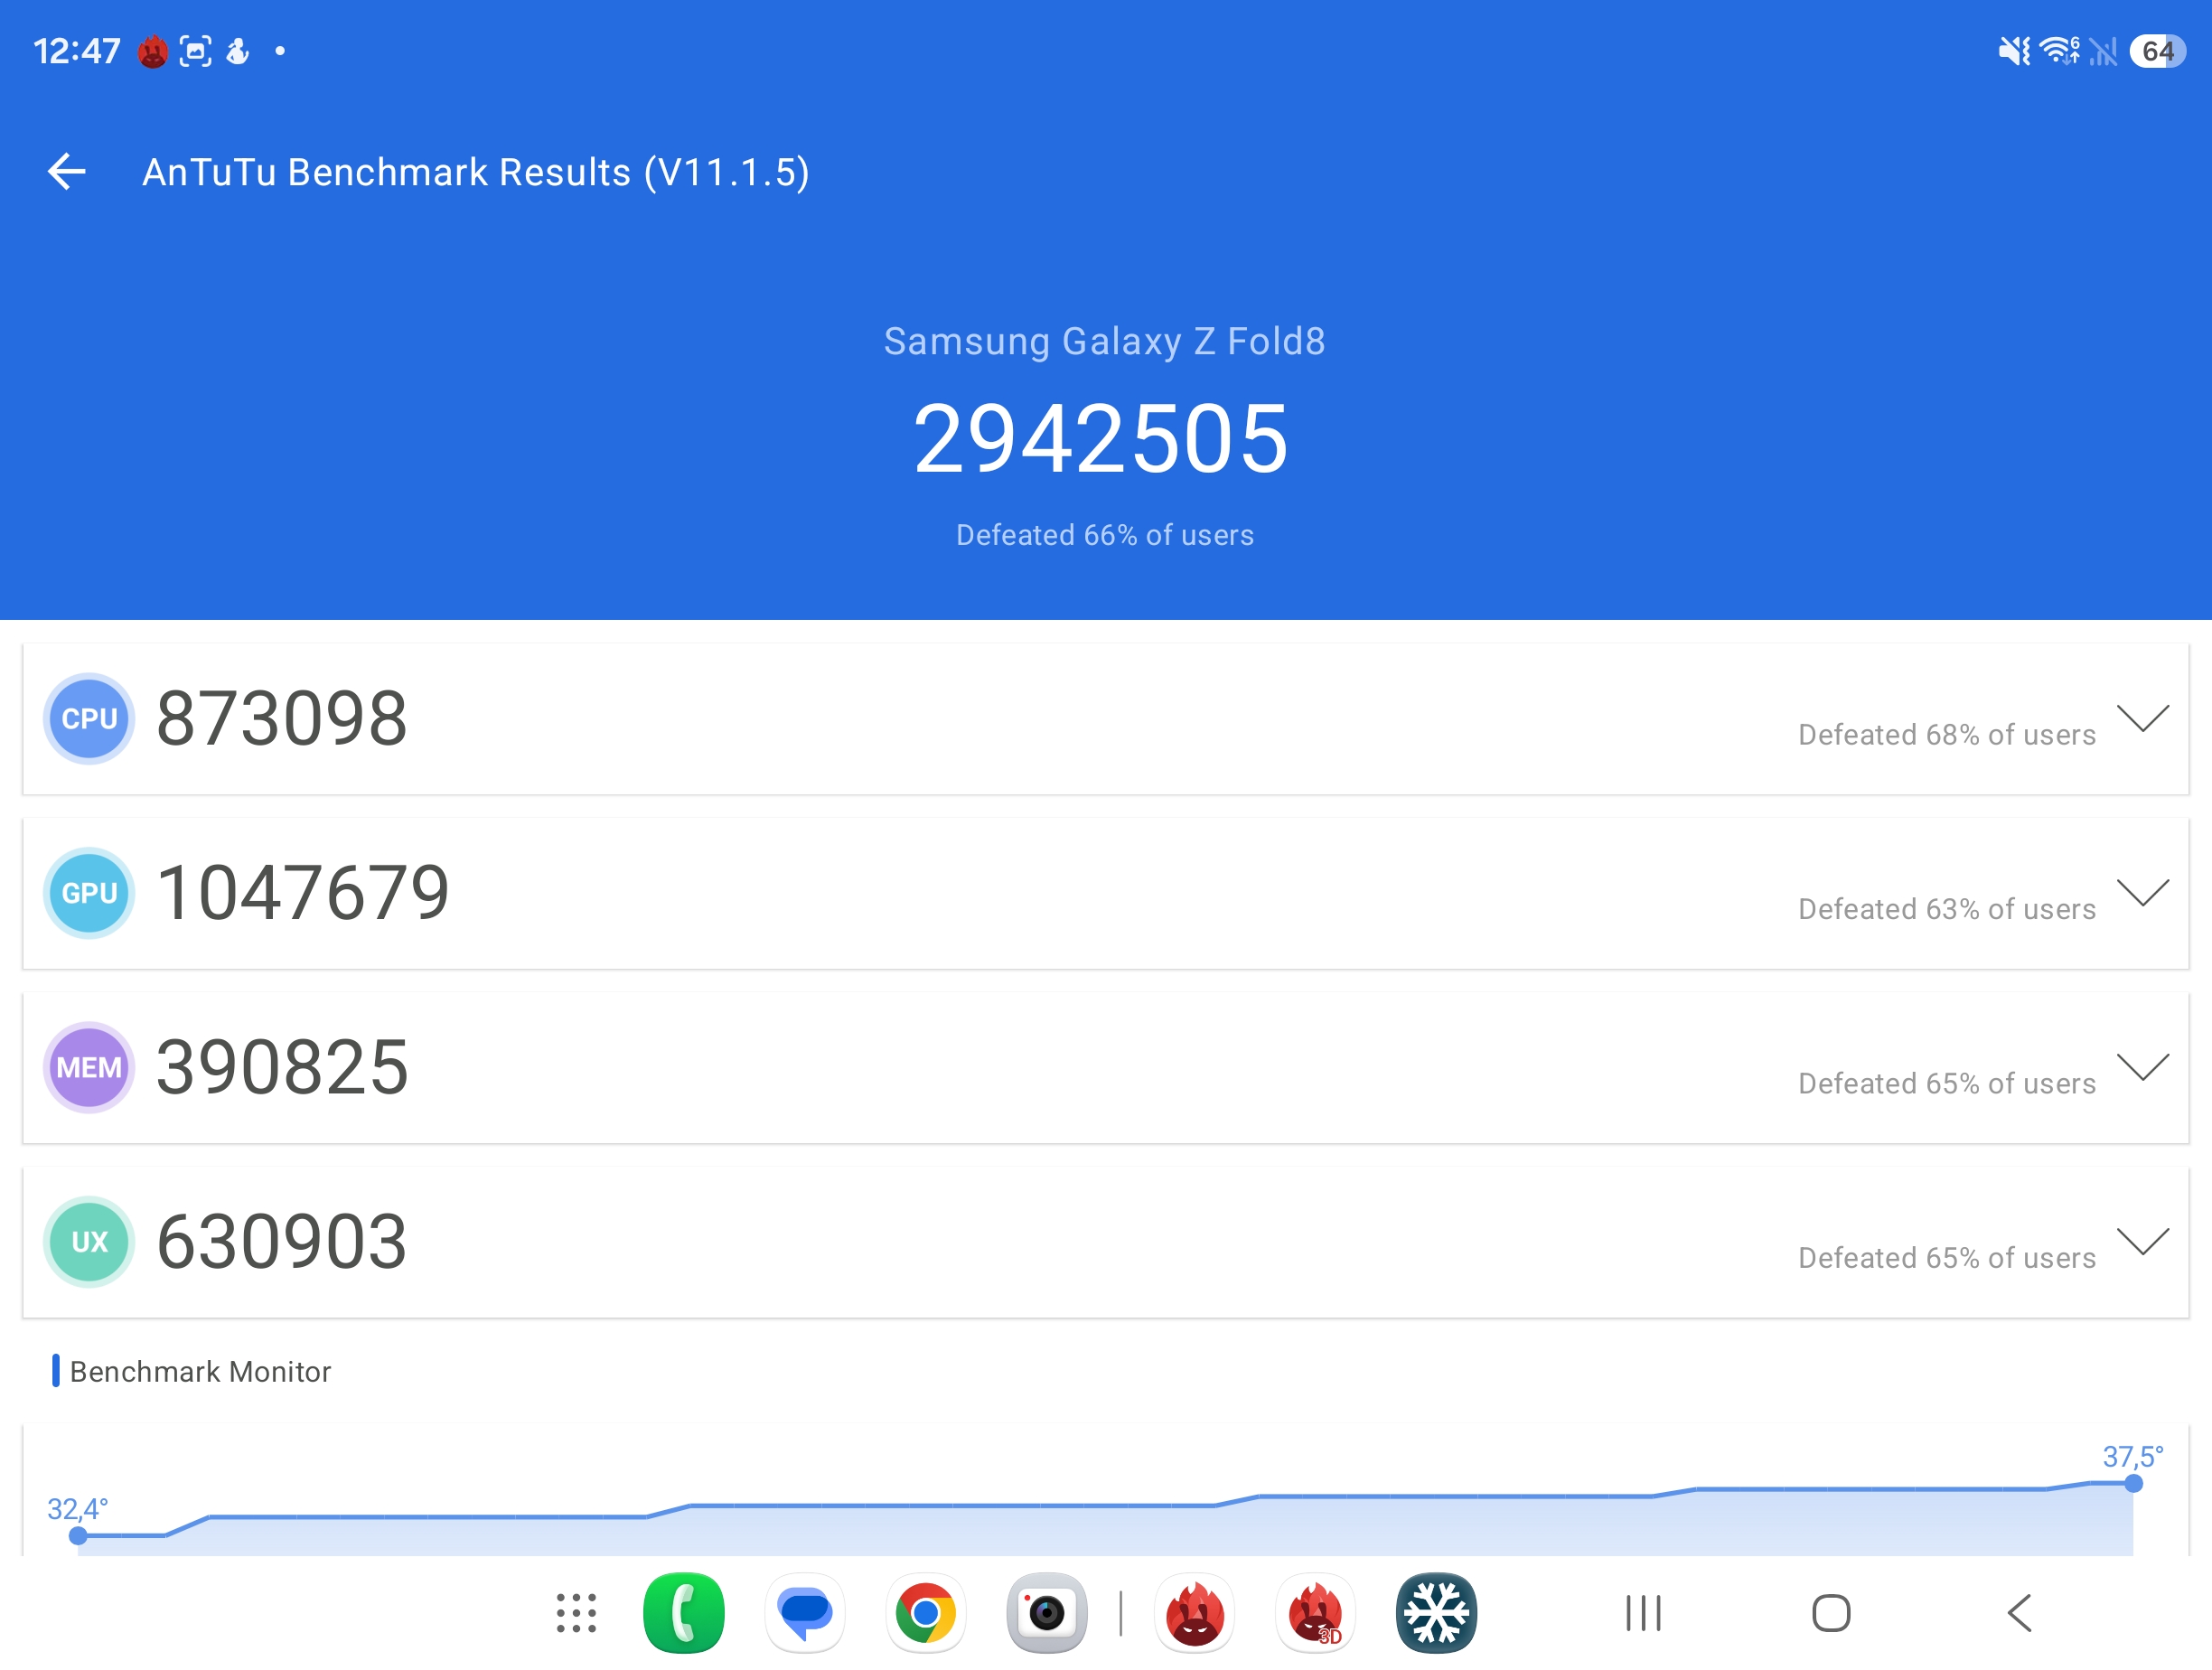The image size is (2212, 1670).
Task: Tap the Samsung Galaxy Z Fold8 device name
Action: point(1105,341)
